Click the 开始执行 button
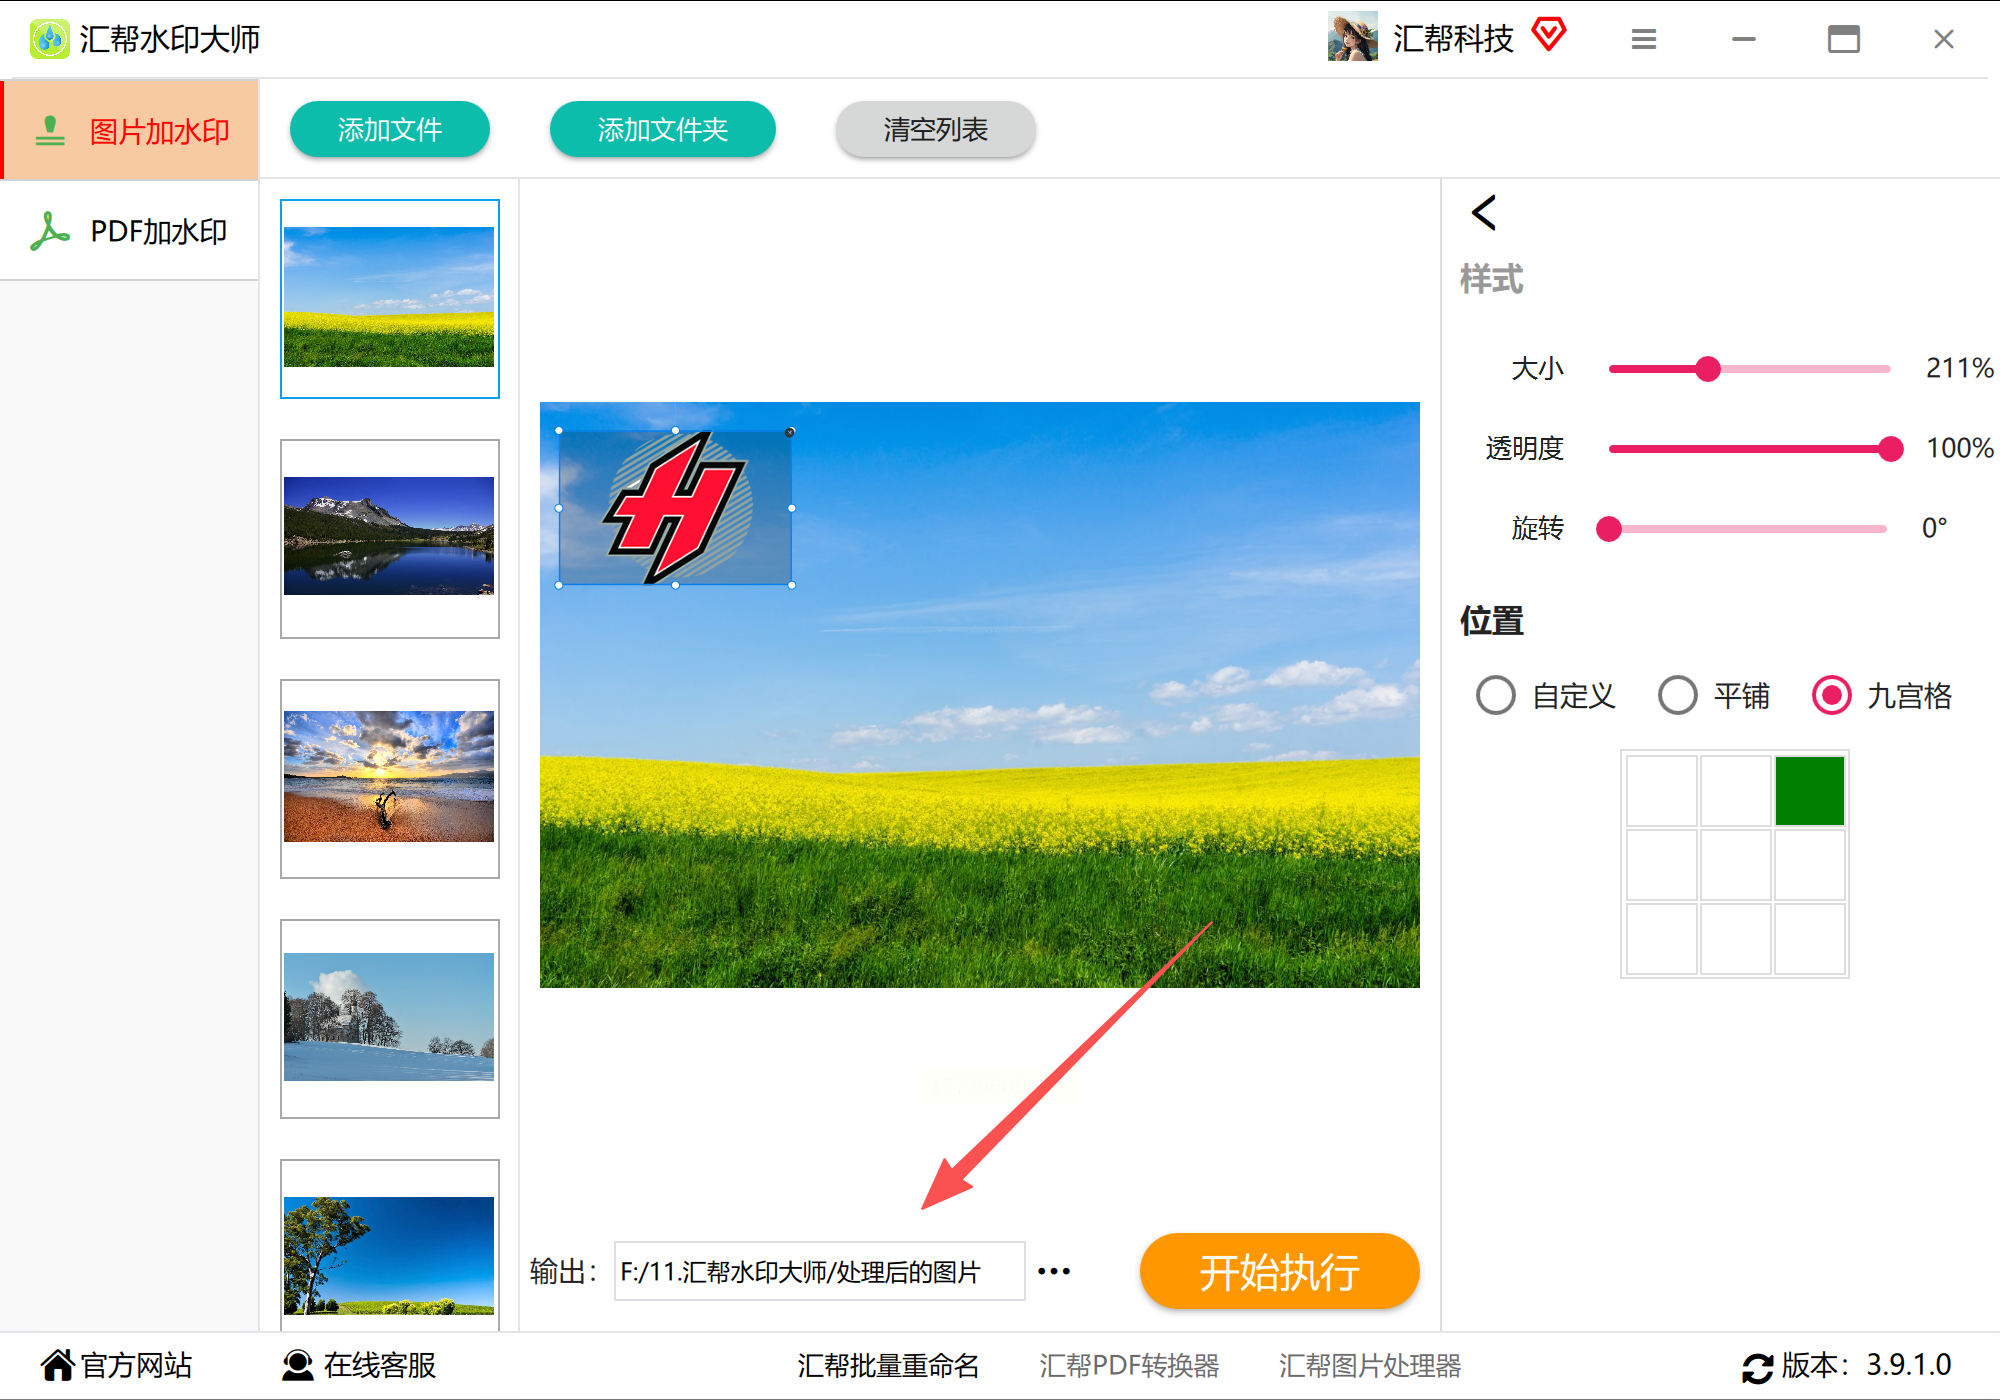The image size is (2000, 1400). click(1279, 1272)
